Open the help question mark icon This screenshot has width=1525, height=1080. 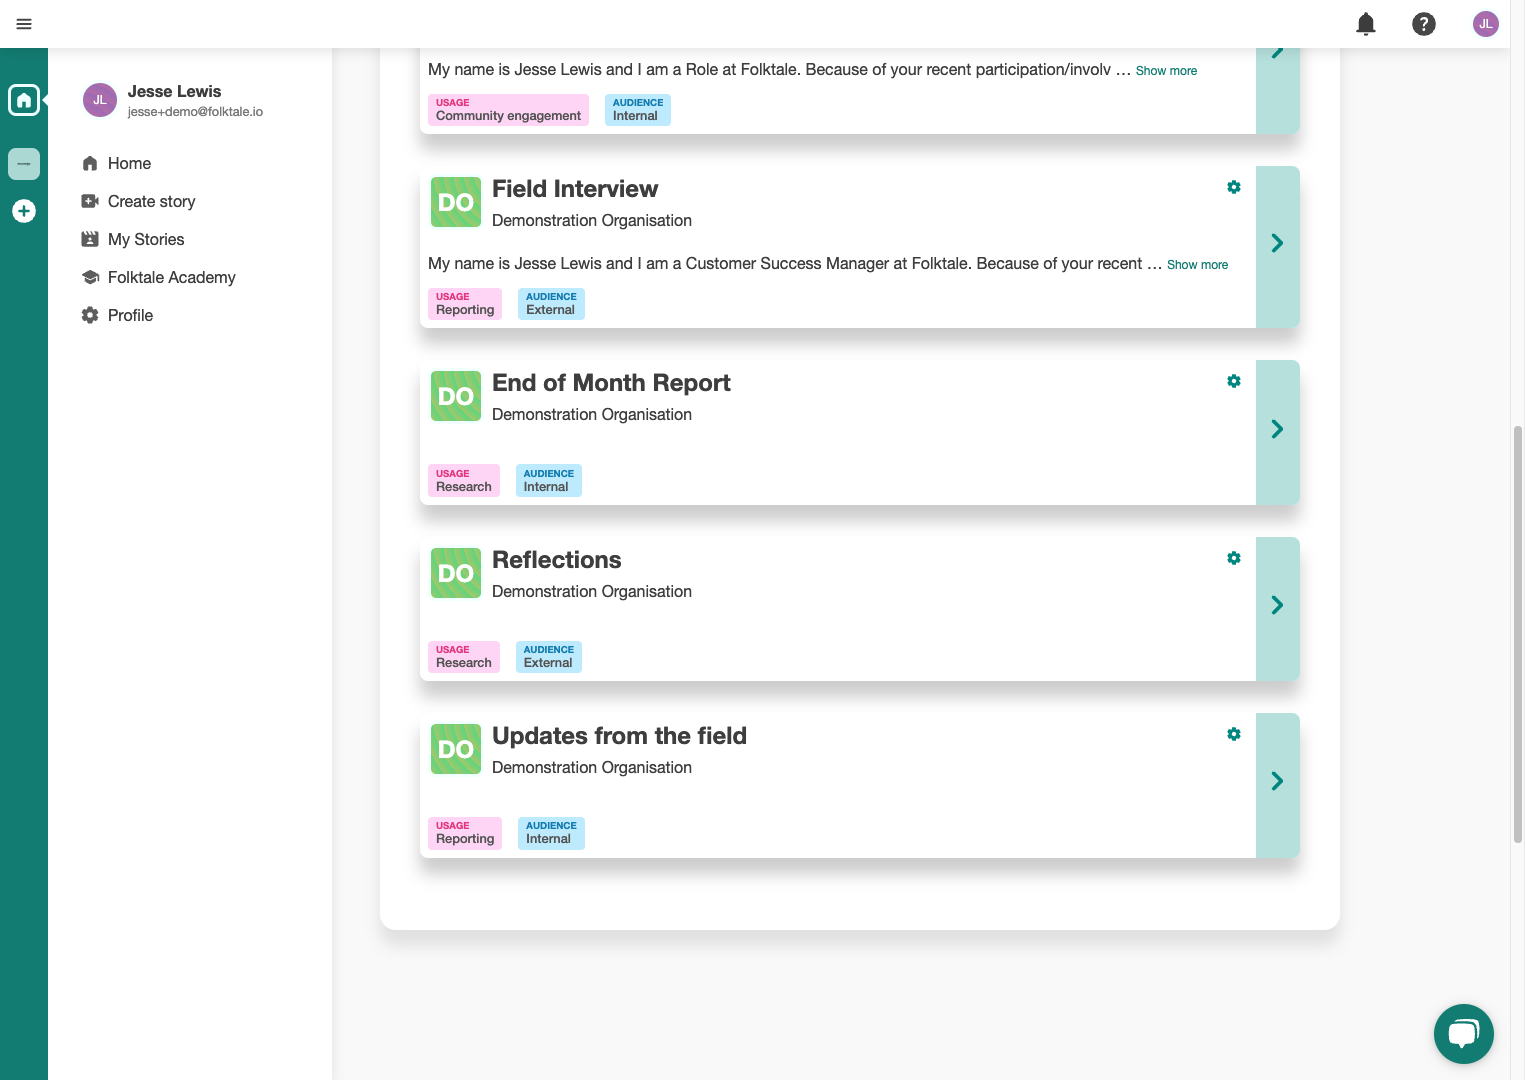(x=1424, y=24)
